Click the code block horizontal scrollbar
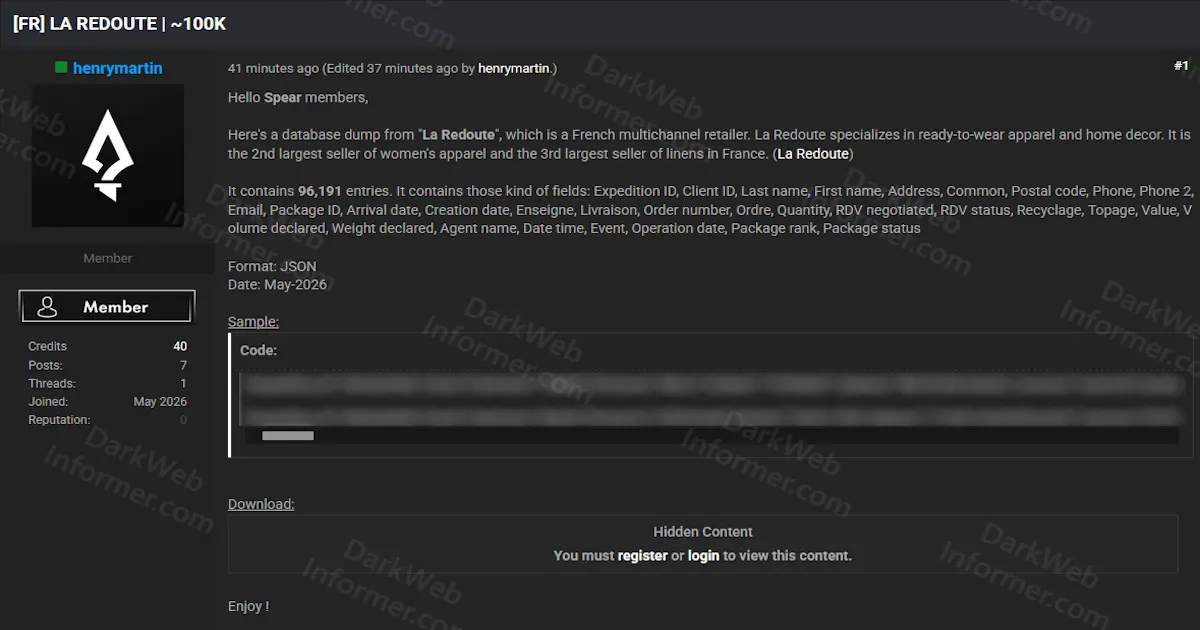1200x630 pixels. 288,436
